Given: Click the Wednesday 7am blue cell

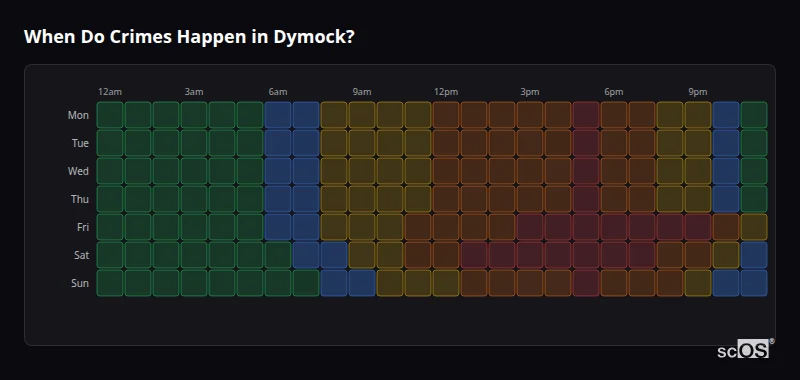Looking at the screenshot, I should click(x=306, y=171).
